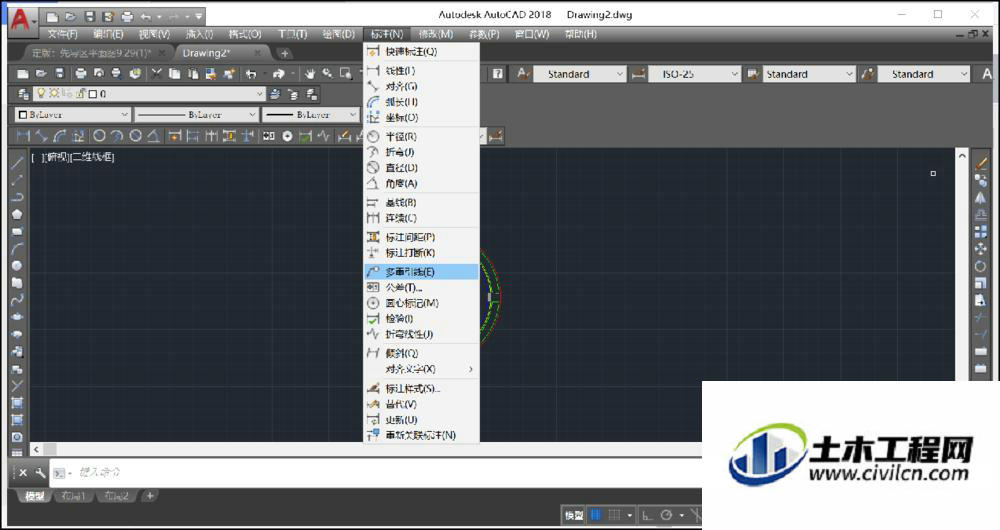The height and width of the screenshot is (530, 1000).
Task: Select the Arc tool in draw toolbar
Action: 17,249
